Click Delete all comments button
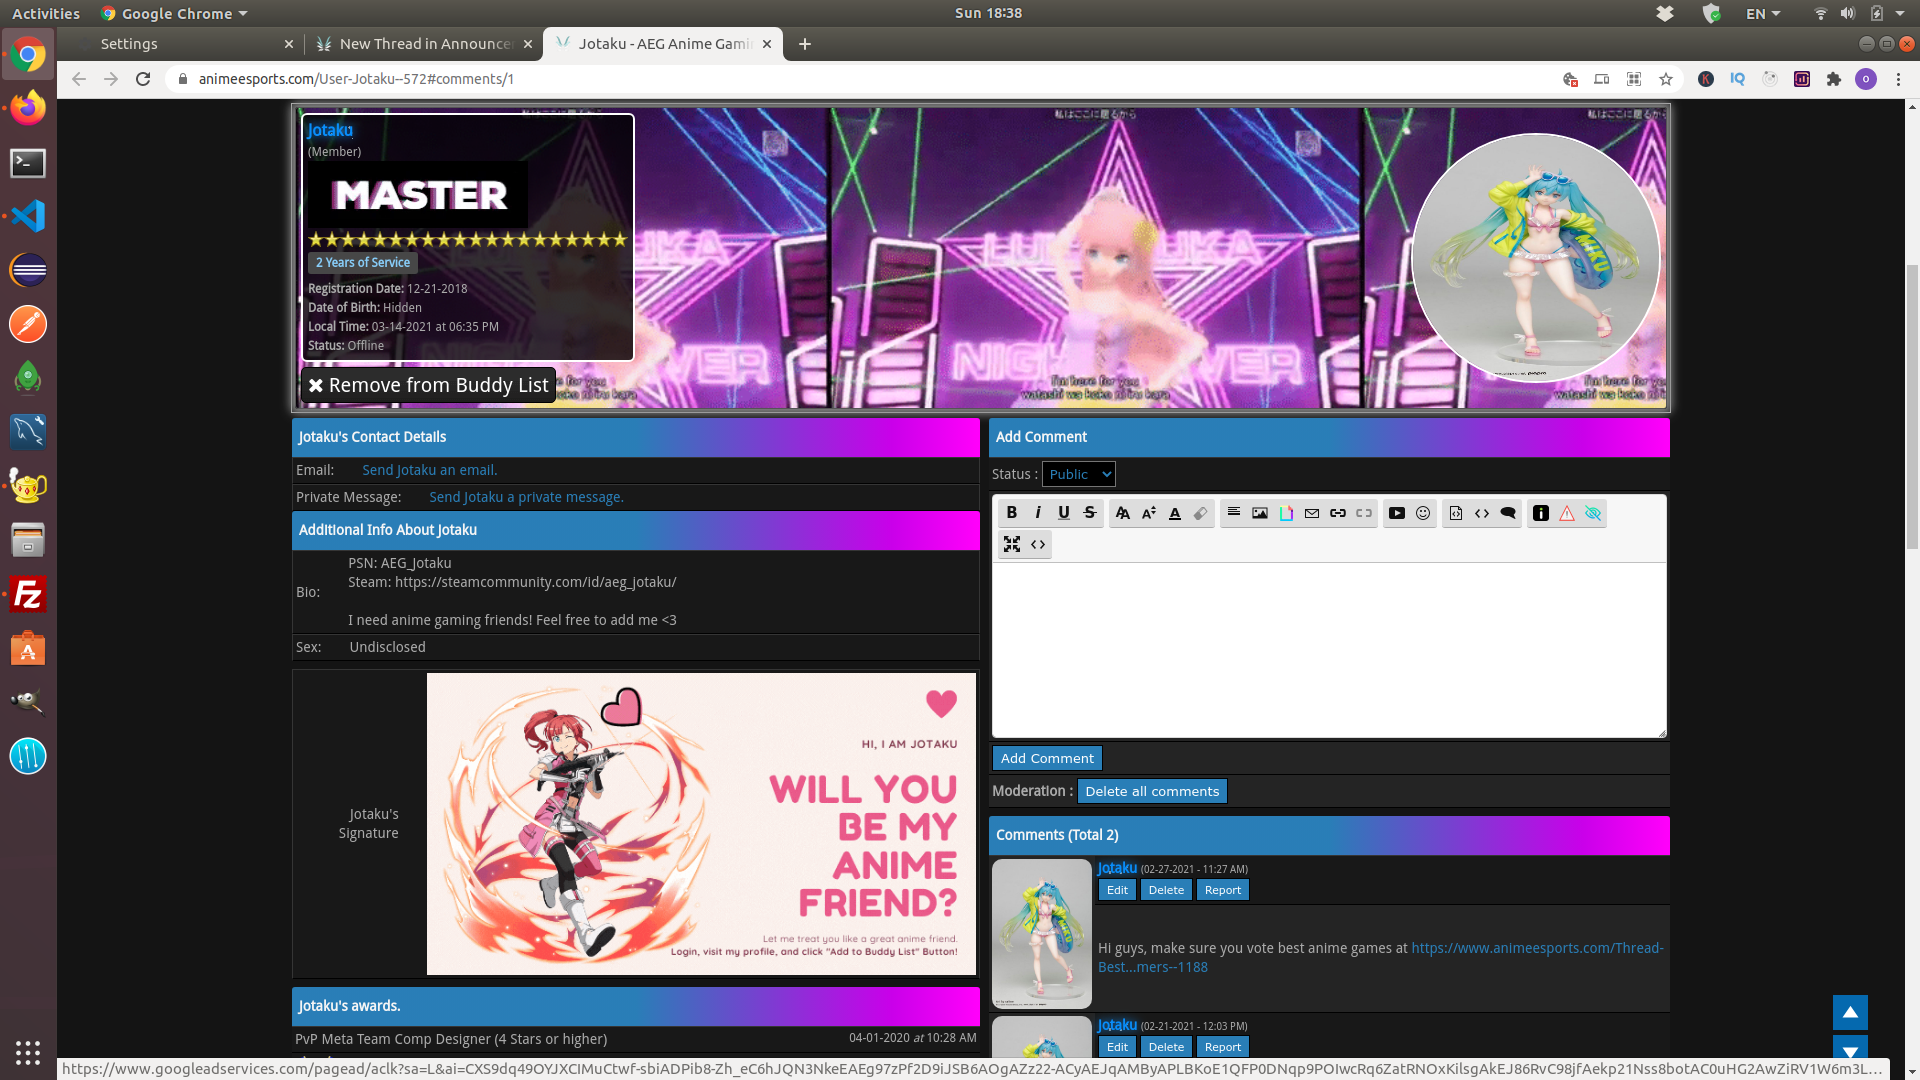Image resolution: width=1920 pixels, height=1080 pixels. pyautogui.click(x=1152, y=791)
